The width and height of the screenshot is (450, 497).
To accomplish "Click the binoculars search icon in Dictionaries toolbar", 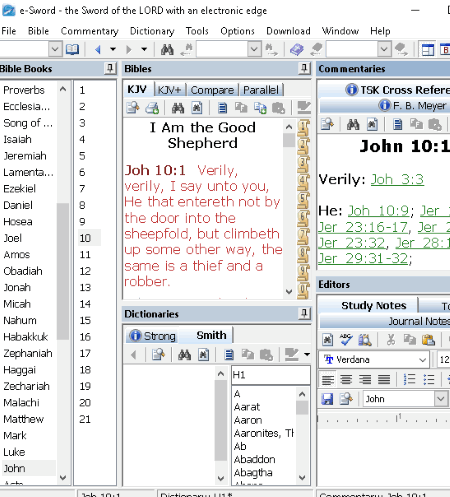I will [184, 355].
